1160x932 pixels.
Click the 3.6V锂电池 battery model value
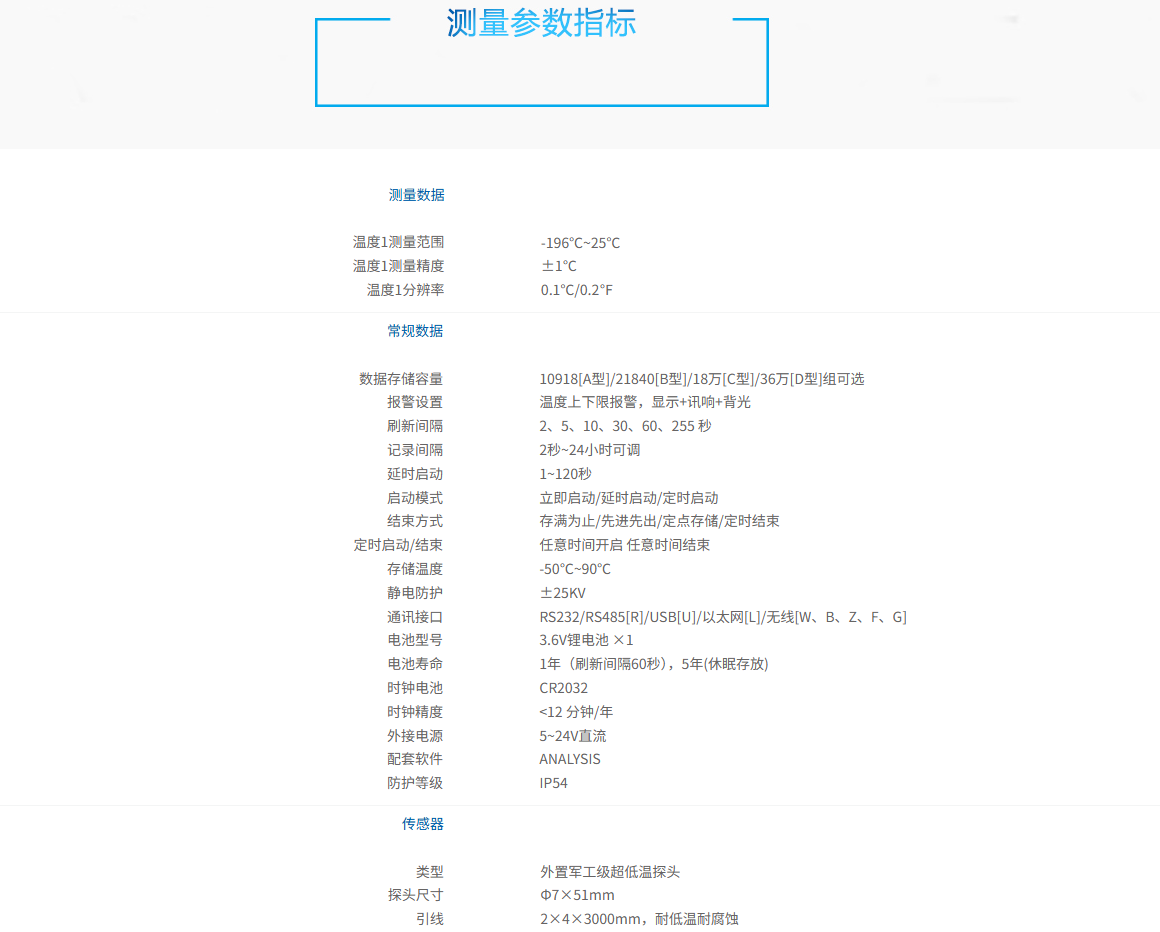pyautogui.click(x=586, y=640)
